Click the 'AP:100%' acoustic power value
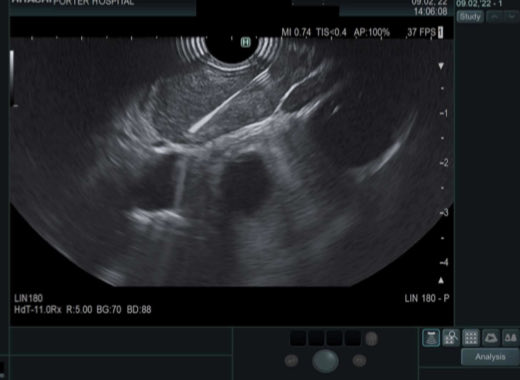 tap(372, 32)
